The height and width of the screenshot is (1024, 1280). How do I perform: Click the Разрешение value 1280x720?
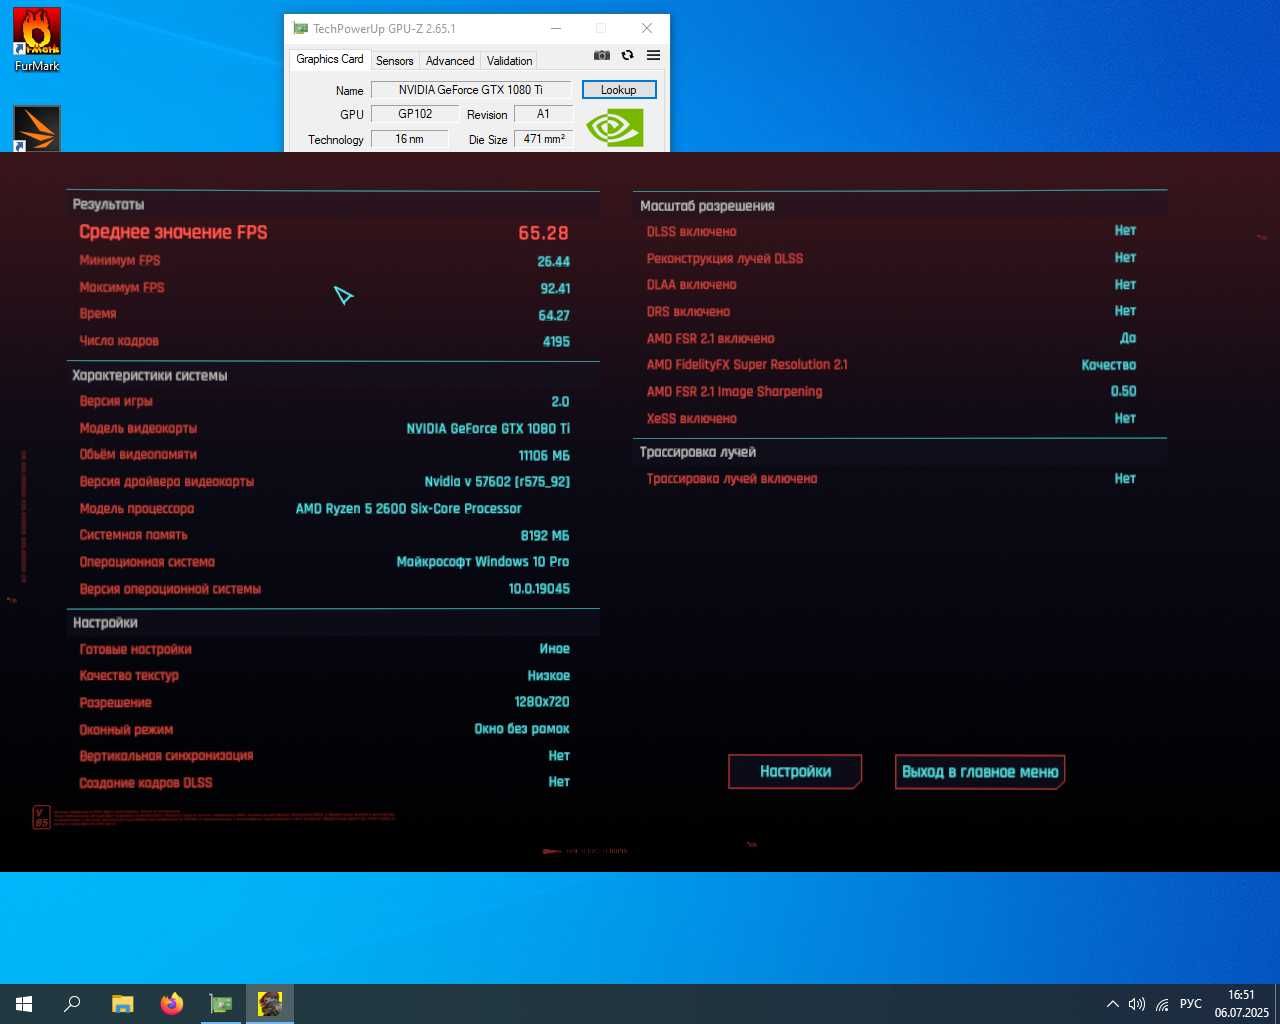pos(542,702)
